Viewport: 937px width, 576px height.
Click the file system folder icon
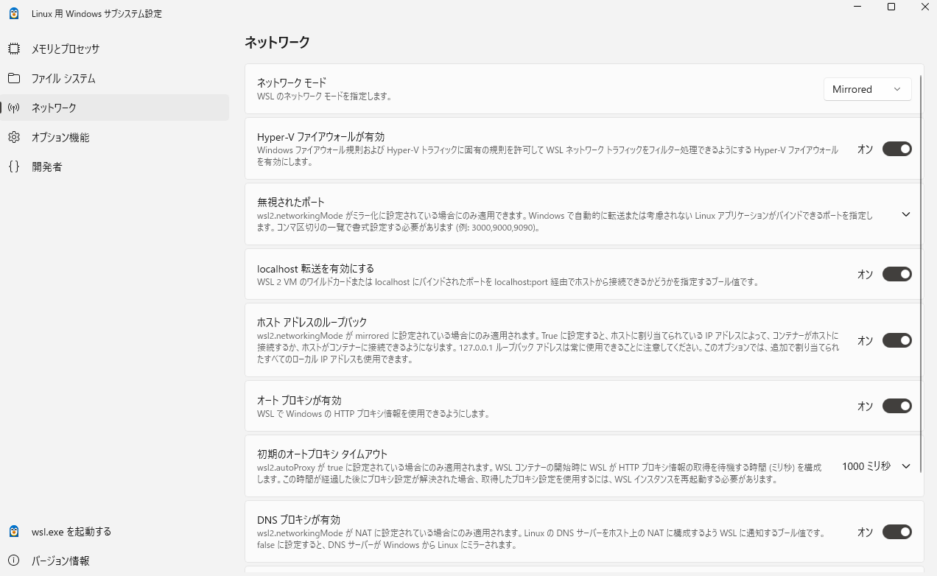[13, 78]
